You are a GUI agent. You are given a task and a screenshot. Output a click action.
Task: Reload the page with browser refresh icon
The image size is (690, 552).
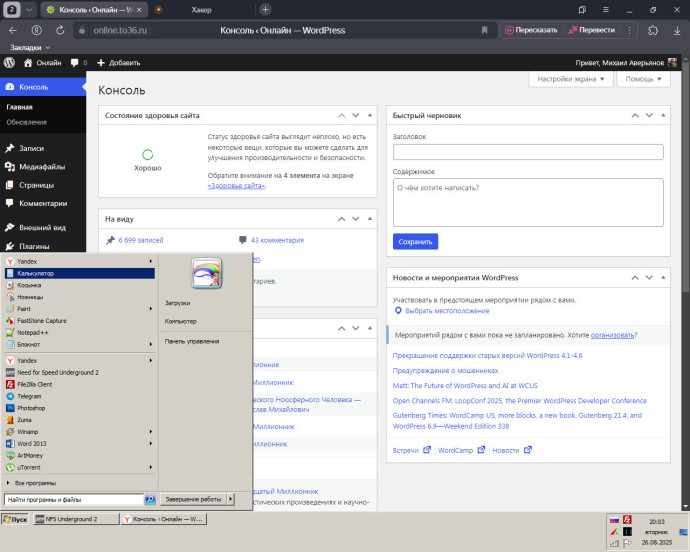pos(60,30)
